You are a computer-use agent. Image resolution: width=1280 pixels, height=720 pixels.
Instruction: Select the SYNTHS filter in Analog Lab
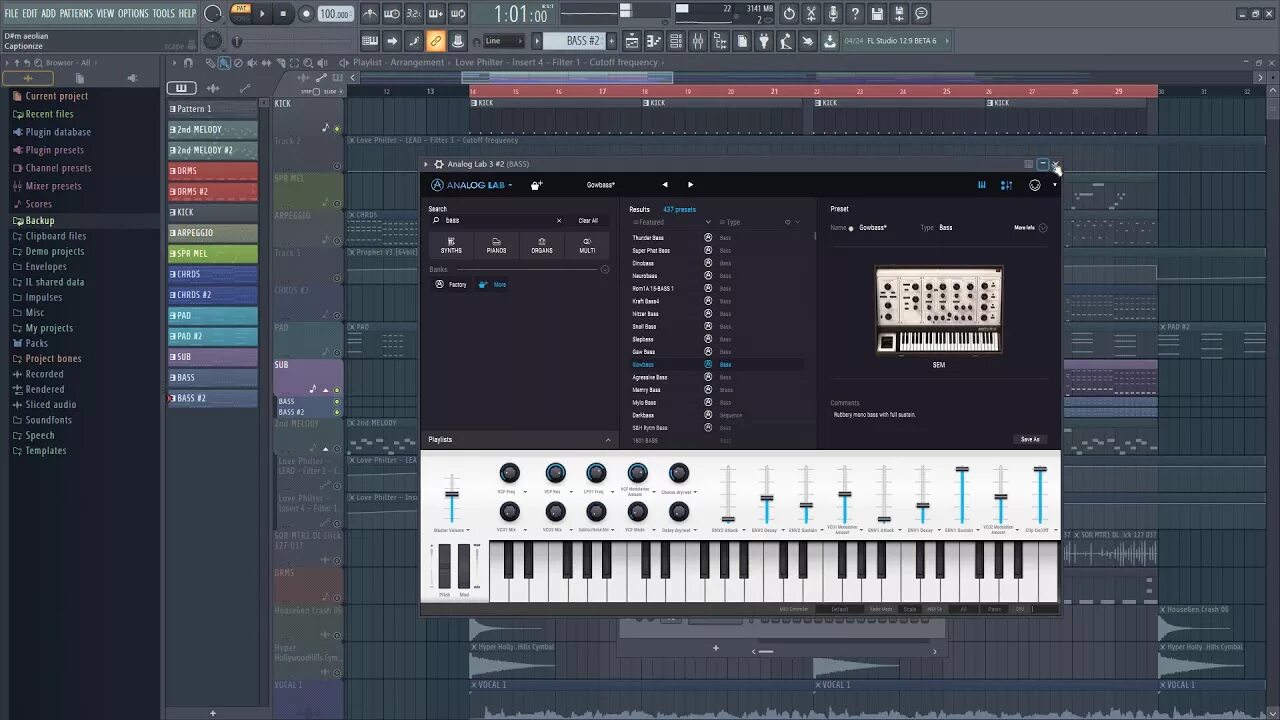[451, 246]
